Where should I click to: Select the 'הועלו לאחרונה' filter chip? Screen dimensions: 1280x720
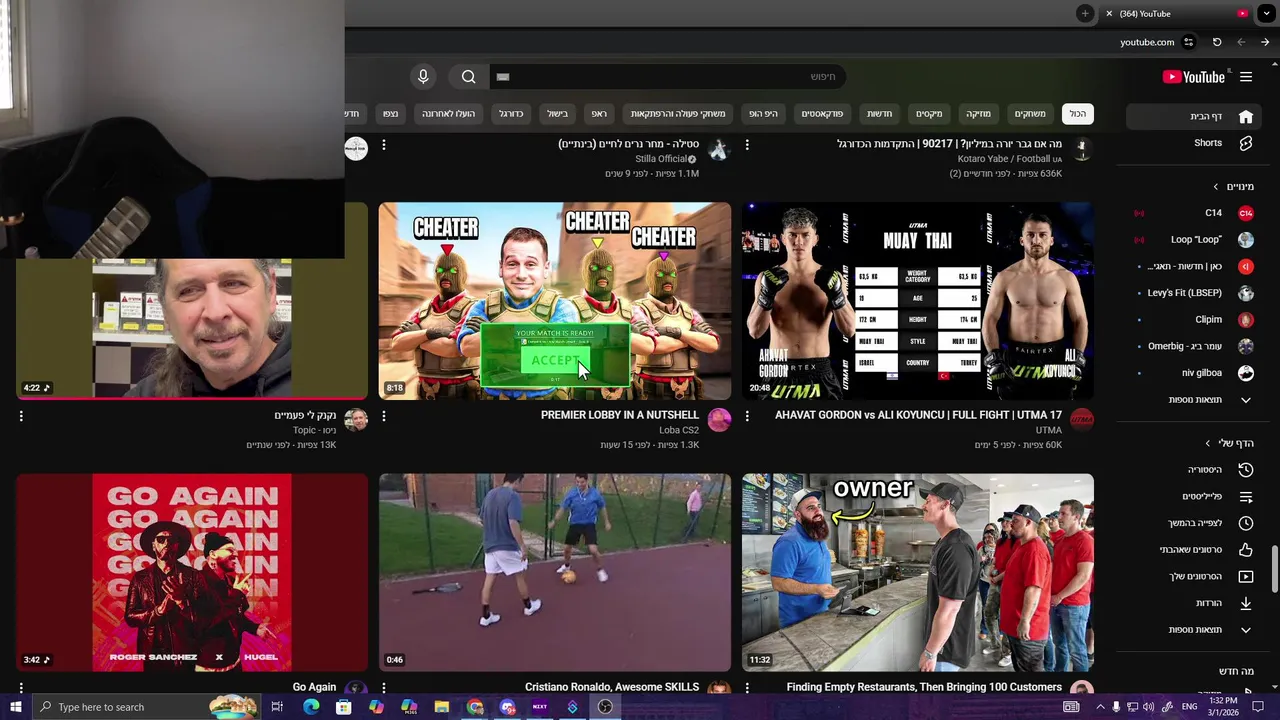[448, 114]
